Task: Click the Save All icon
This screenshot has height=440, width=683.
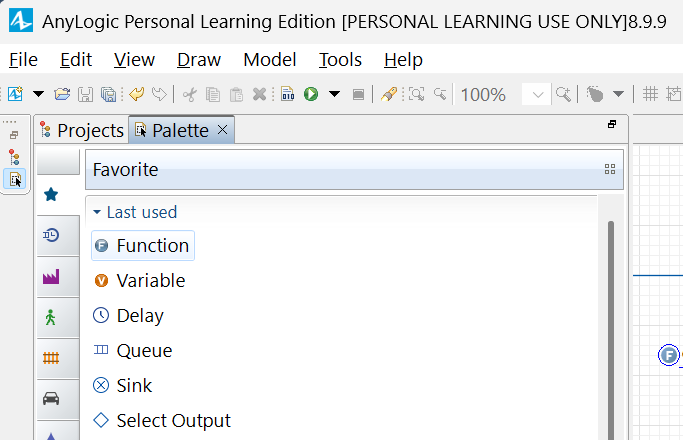Action: click(x=108, y=94)
